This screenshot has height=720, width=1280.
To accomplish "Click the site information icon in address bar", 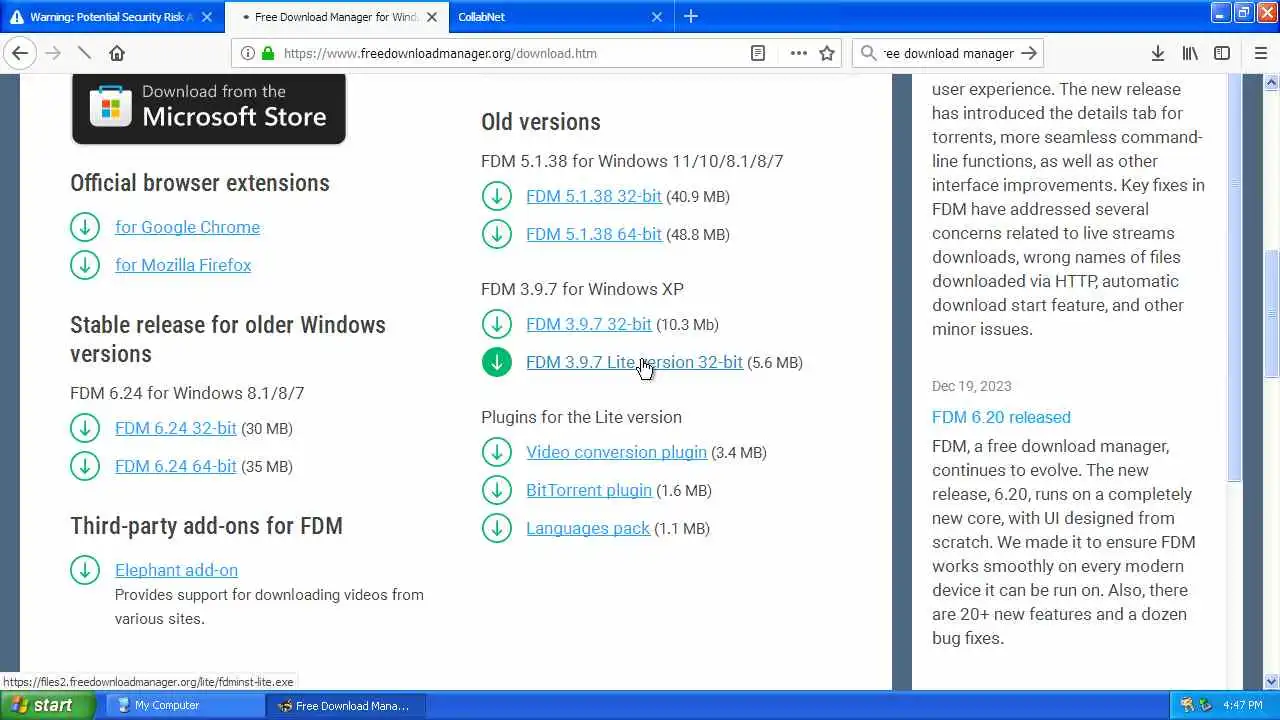I will point(247,53).
